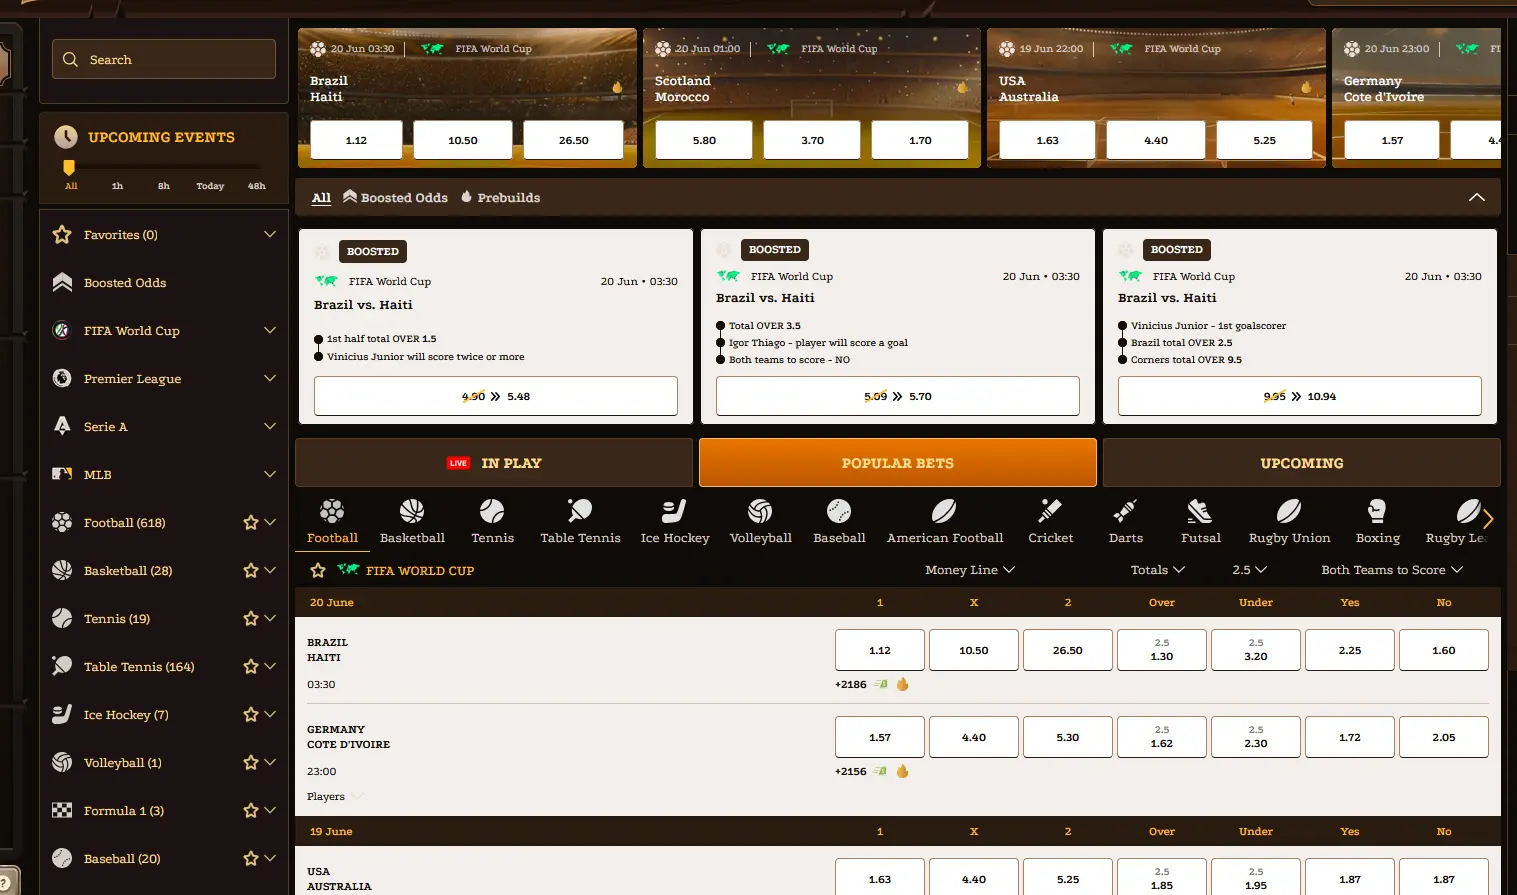Pick Germany Cote d'Ivoire draw at 4.40
The height and width of the screenshot is (895, 1517).
coord(974,737)
